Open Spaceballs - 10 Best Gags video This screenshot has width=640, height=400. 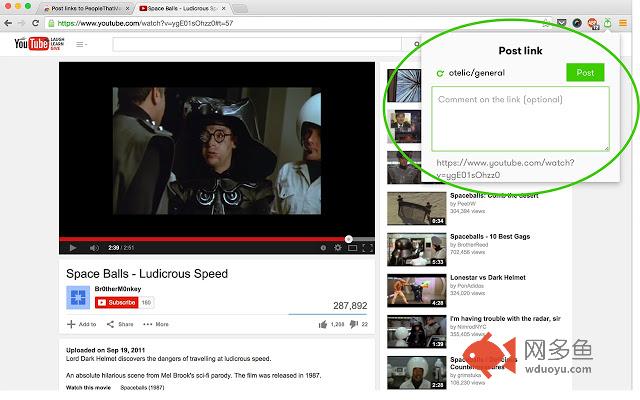click(x=490, y=236)
